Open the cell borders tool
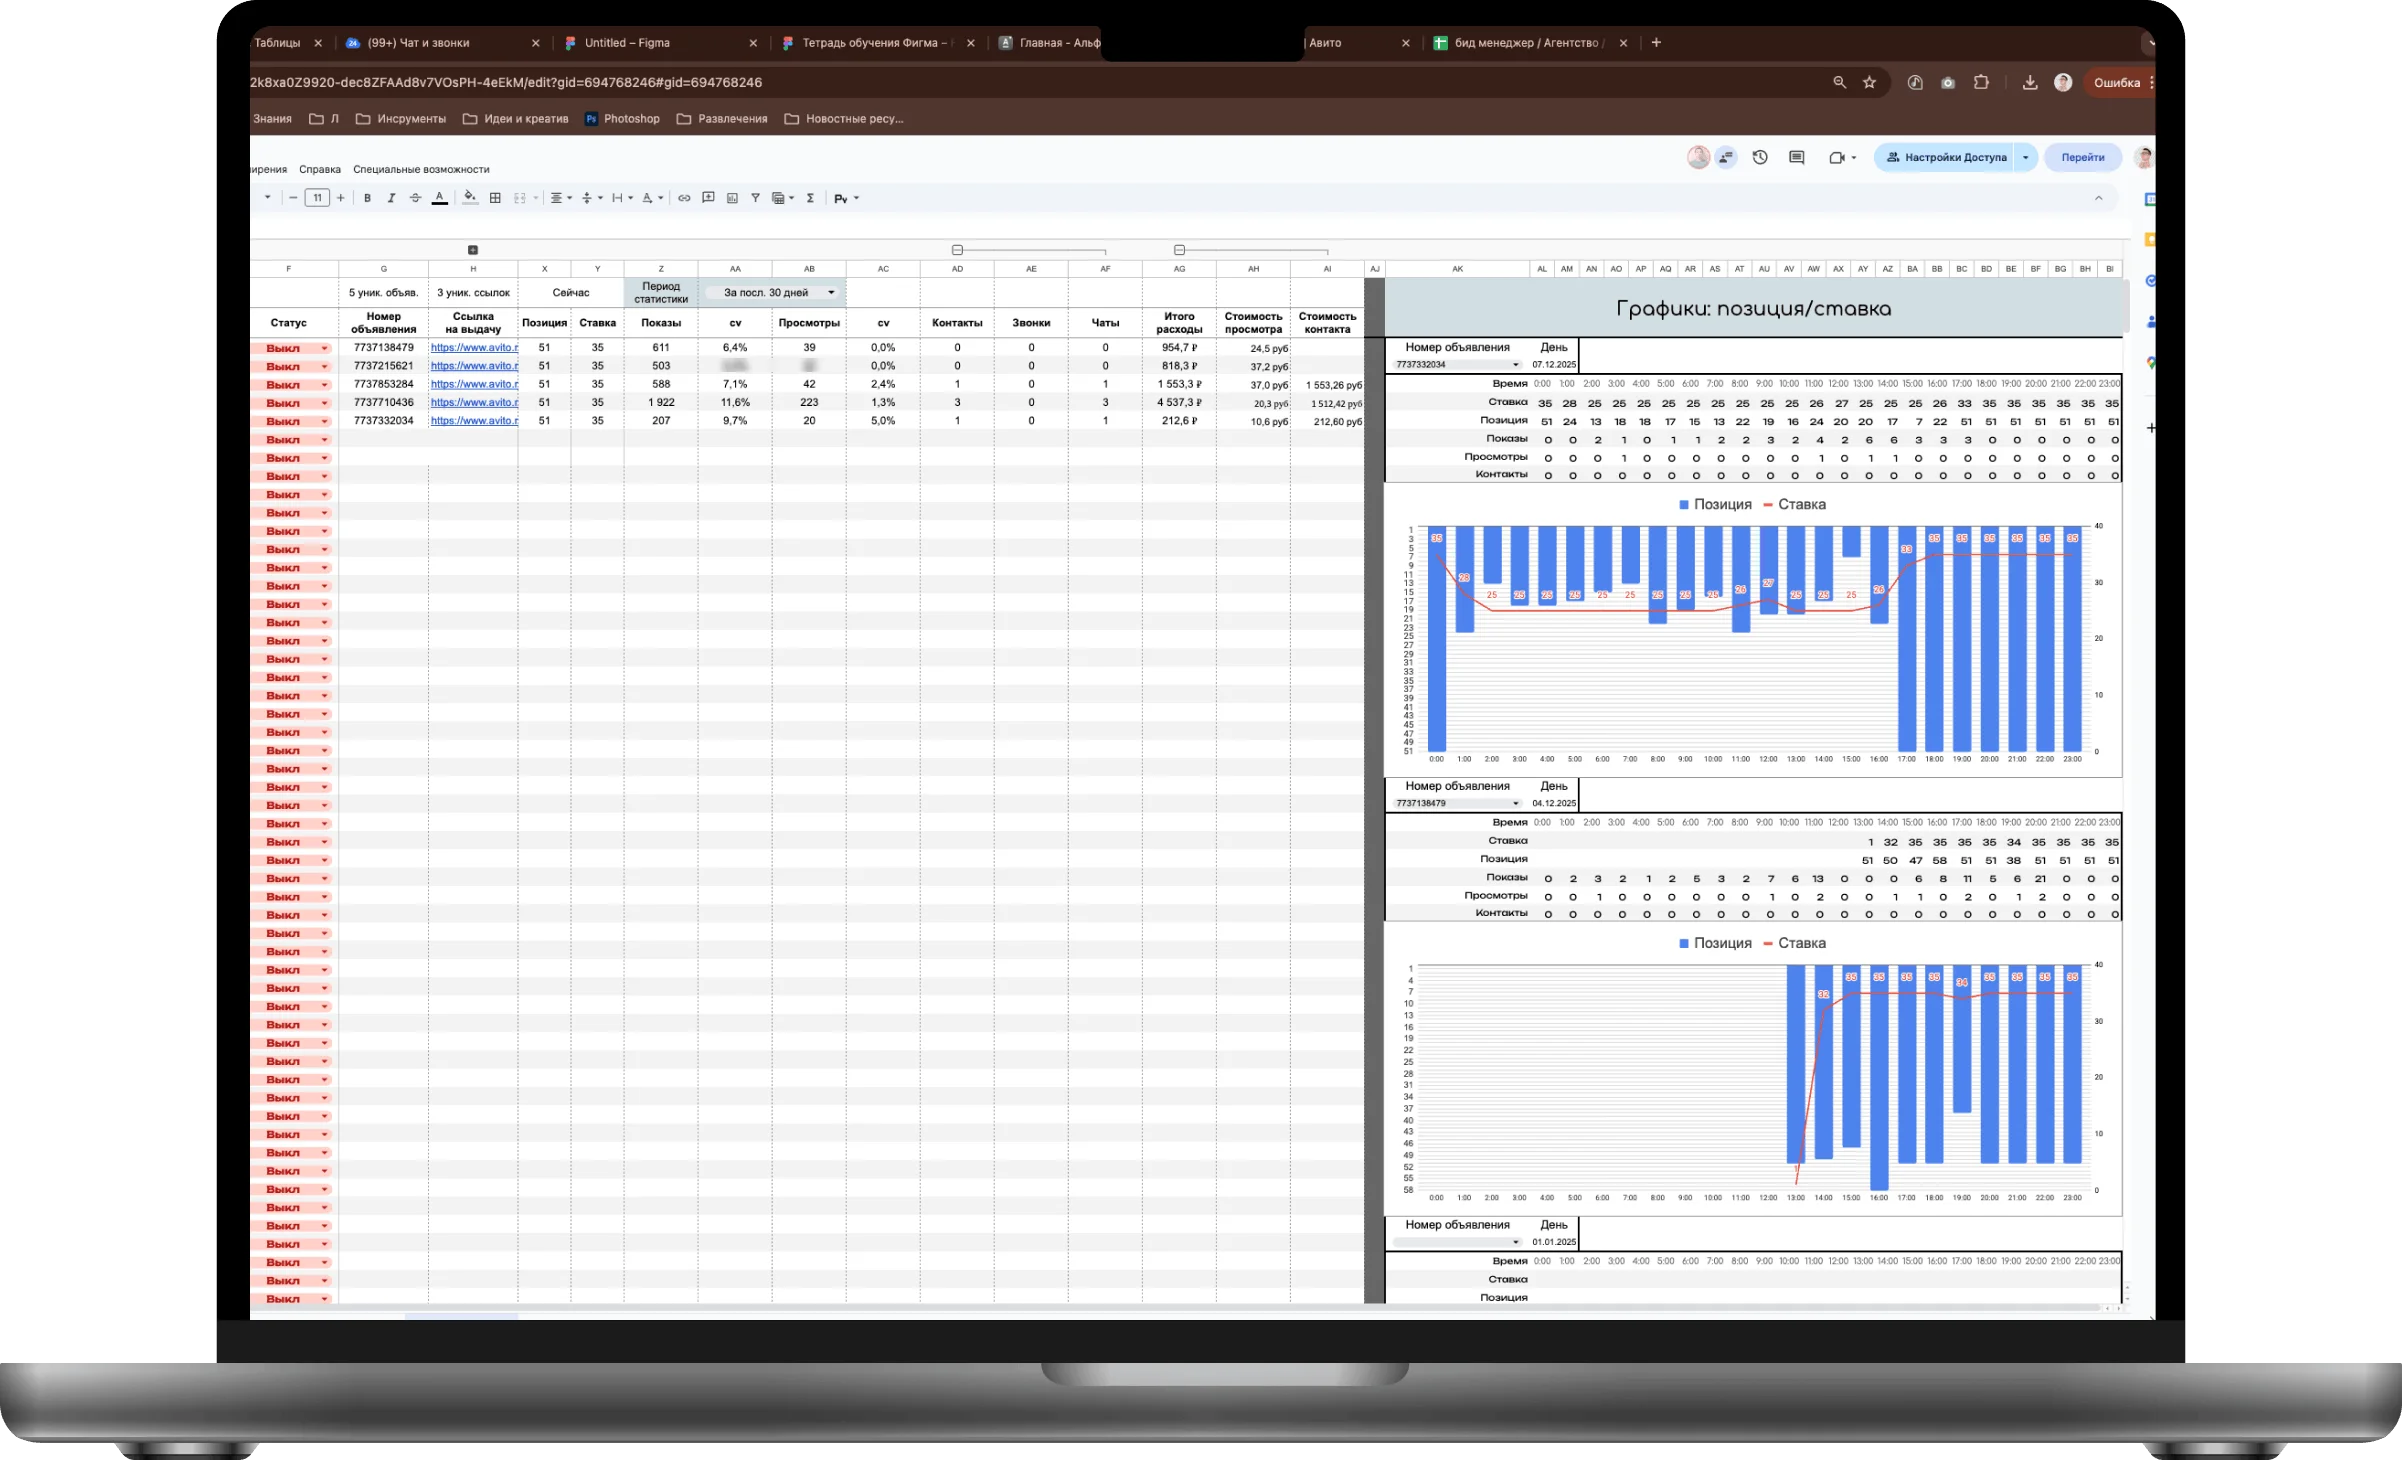 click(494, 198)
